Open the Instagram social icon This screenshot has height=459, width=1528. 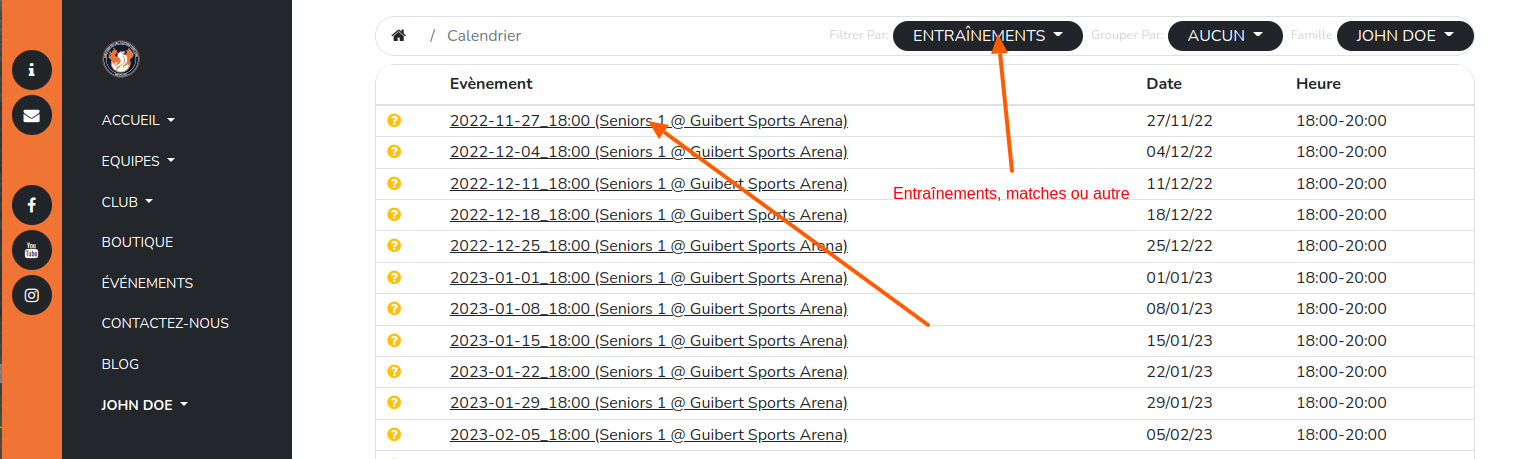tap(32, 295)
